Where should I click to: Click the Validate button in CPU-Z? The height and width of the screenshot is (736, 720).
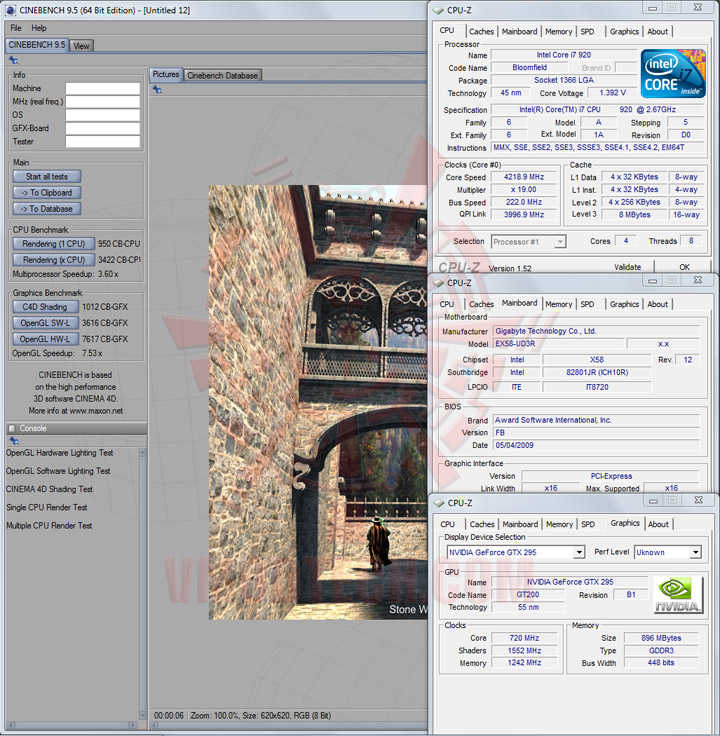(627, 267)
